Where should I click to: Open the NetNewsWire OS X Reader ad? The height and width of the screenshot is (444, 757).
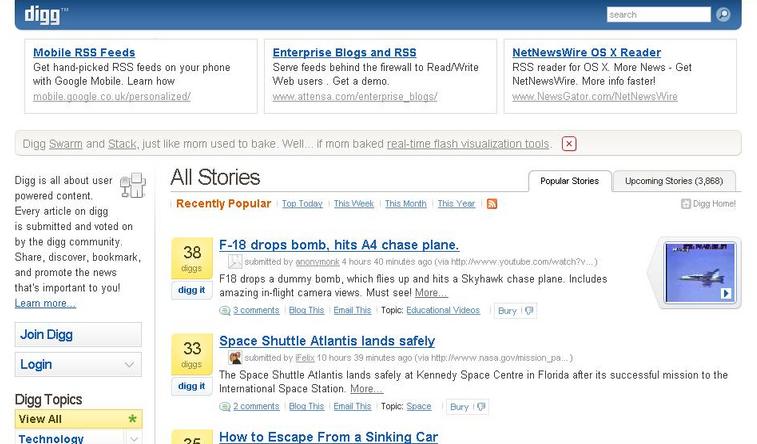pos(587,52)
